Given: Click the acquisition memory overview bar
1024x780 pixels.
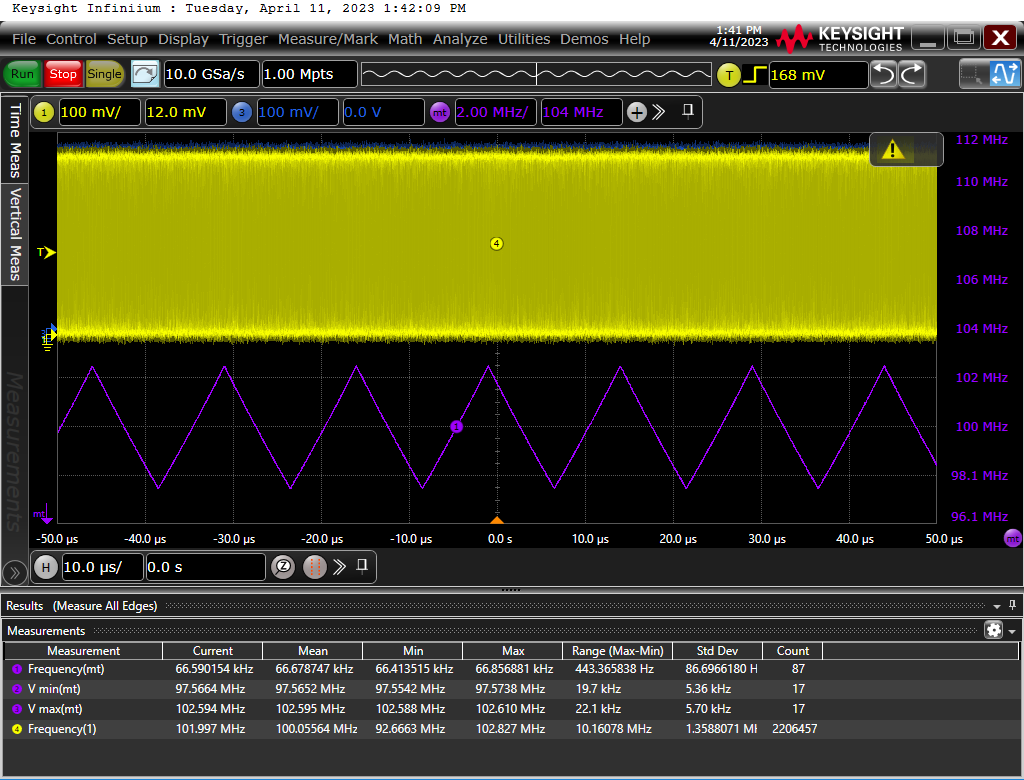Looking at the screenshot, I should click(536, 74).
